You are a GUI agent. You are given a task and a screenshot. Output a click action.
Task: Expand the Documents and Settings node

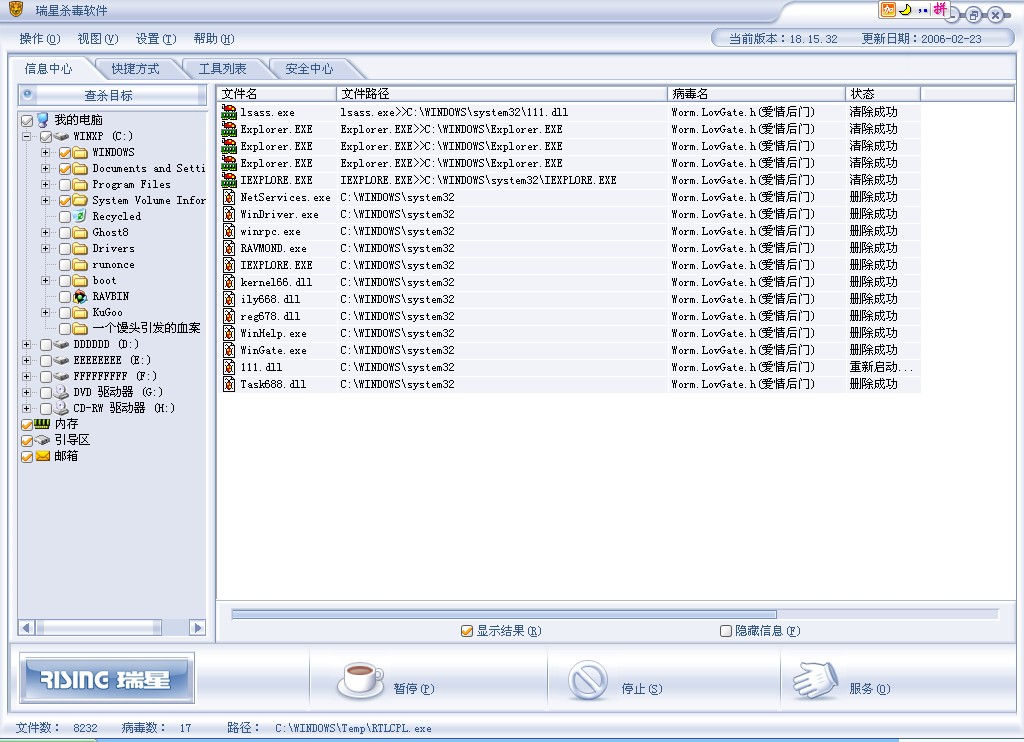(46, 169)
